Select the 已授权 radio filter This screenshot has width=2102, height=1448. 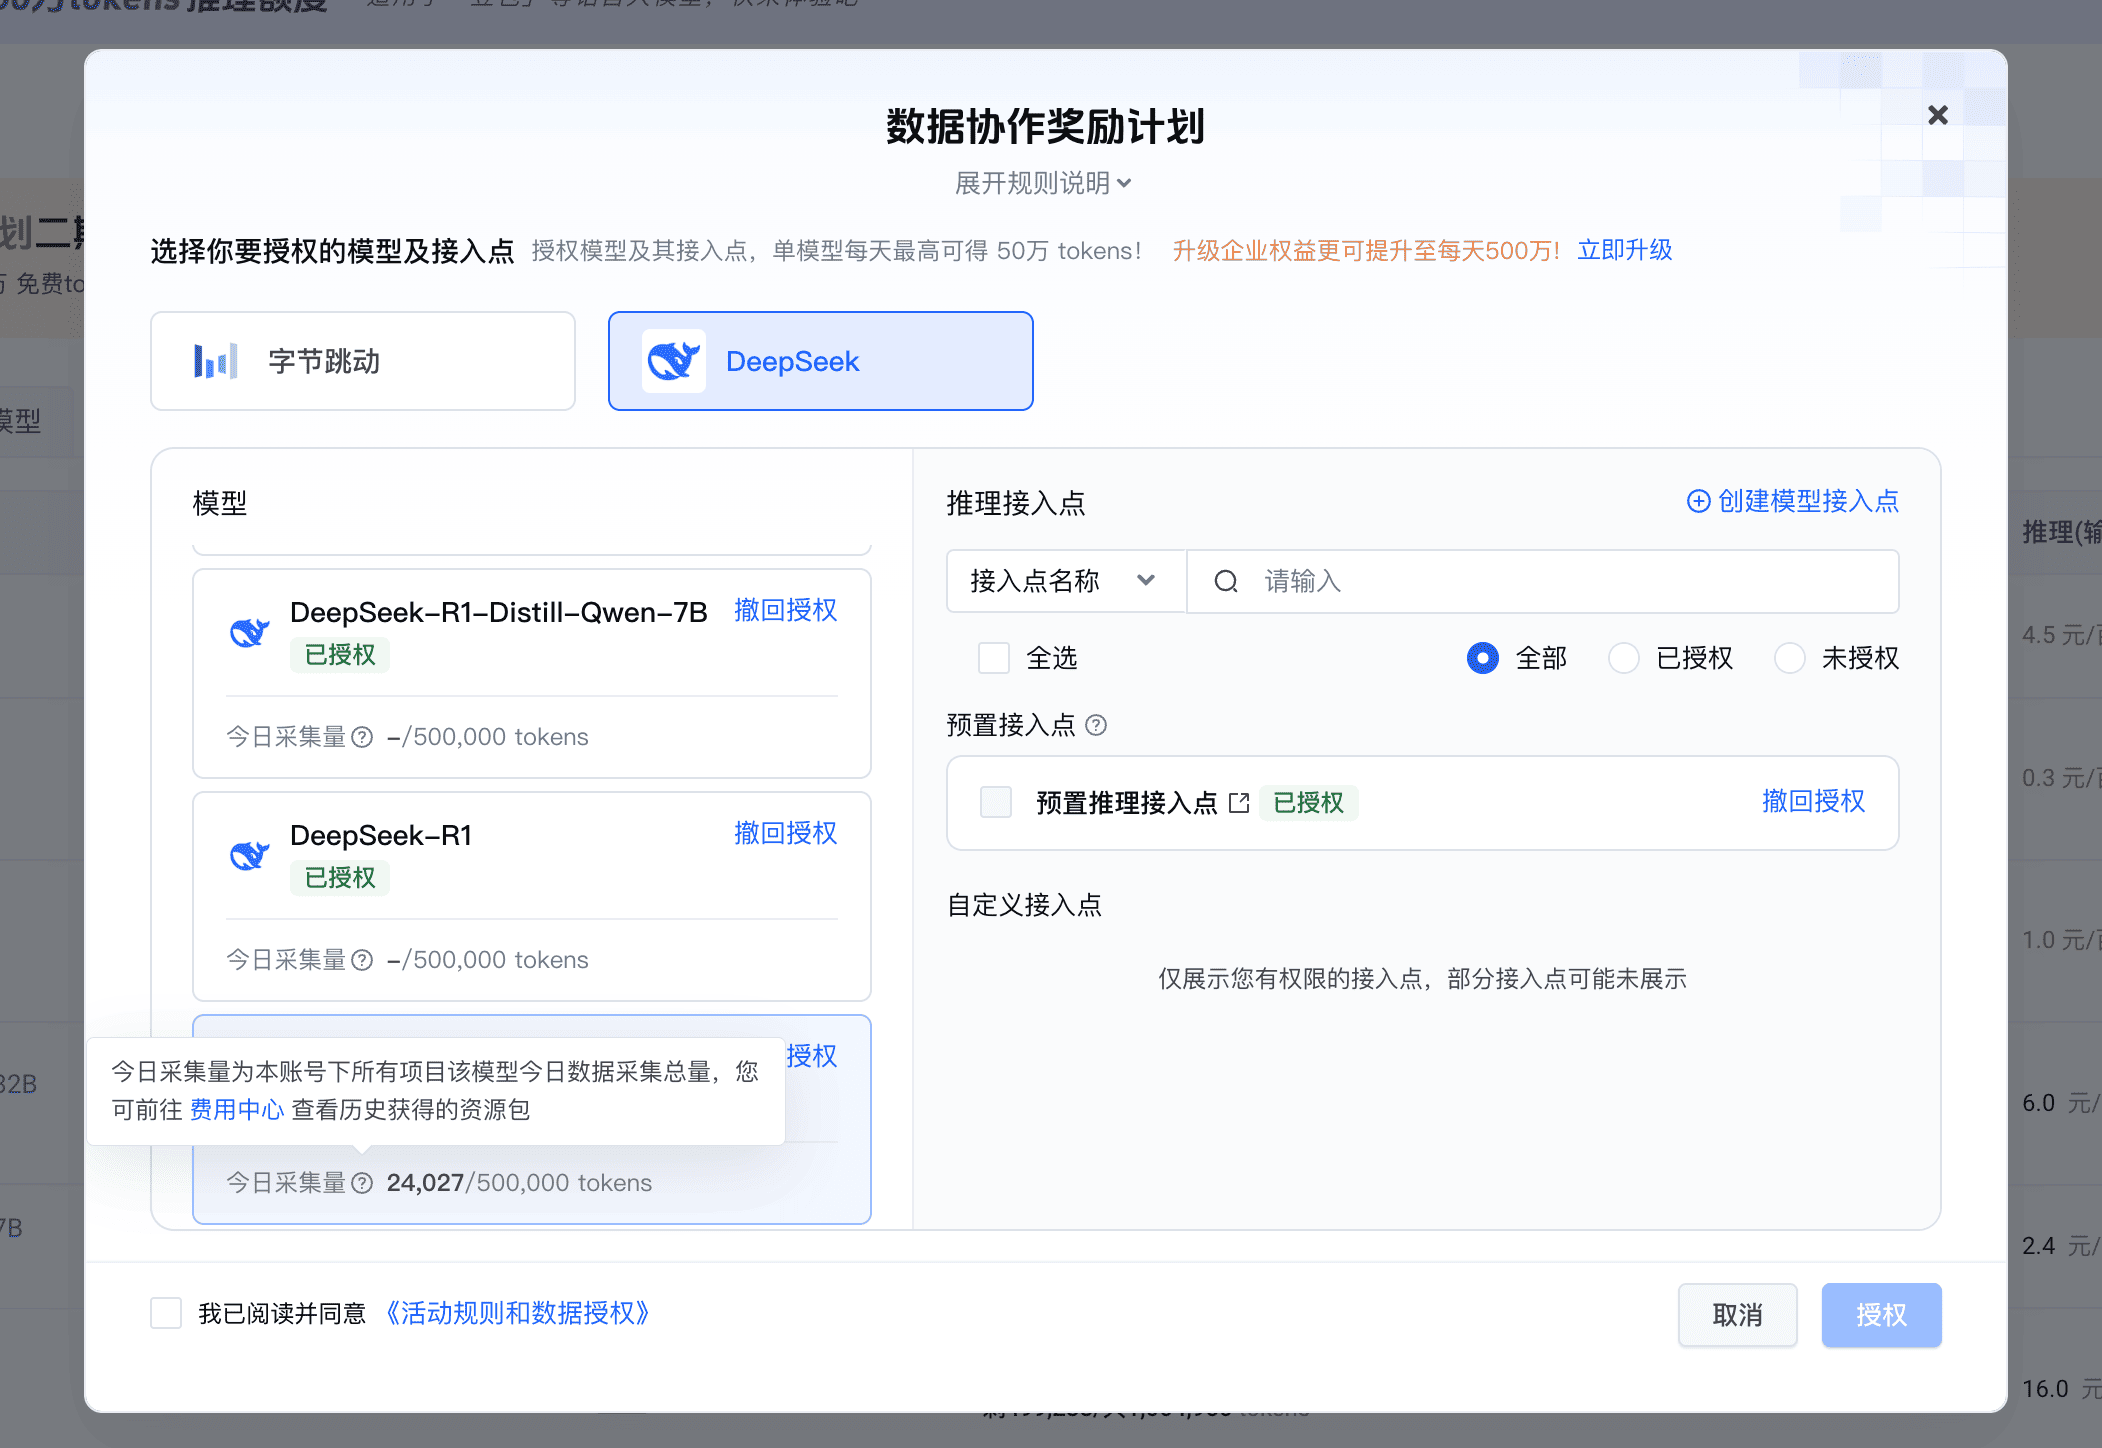[1623, 658]
